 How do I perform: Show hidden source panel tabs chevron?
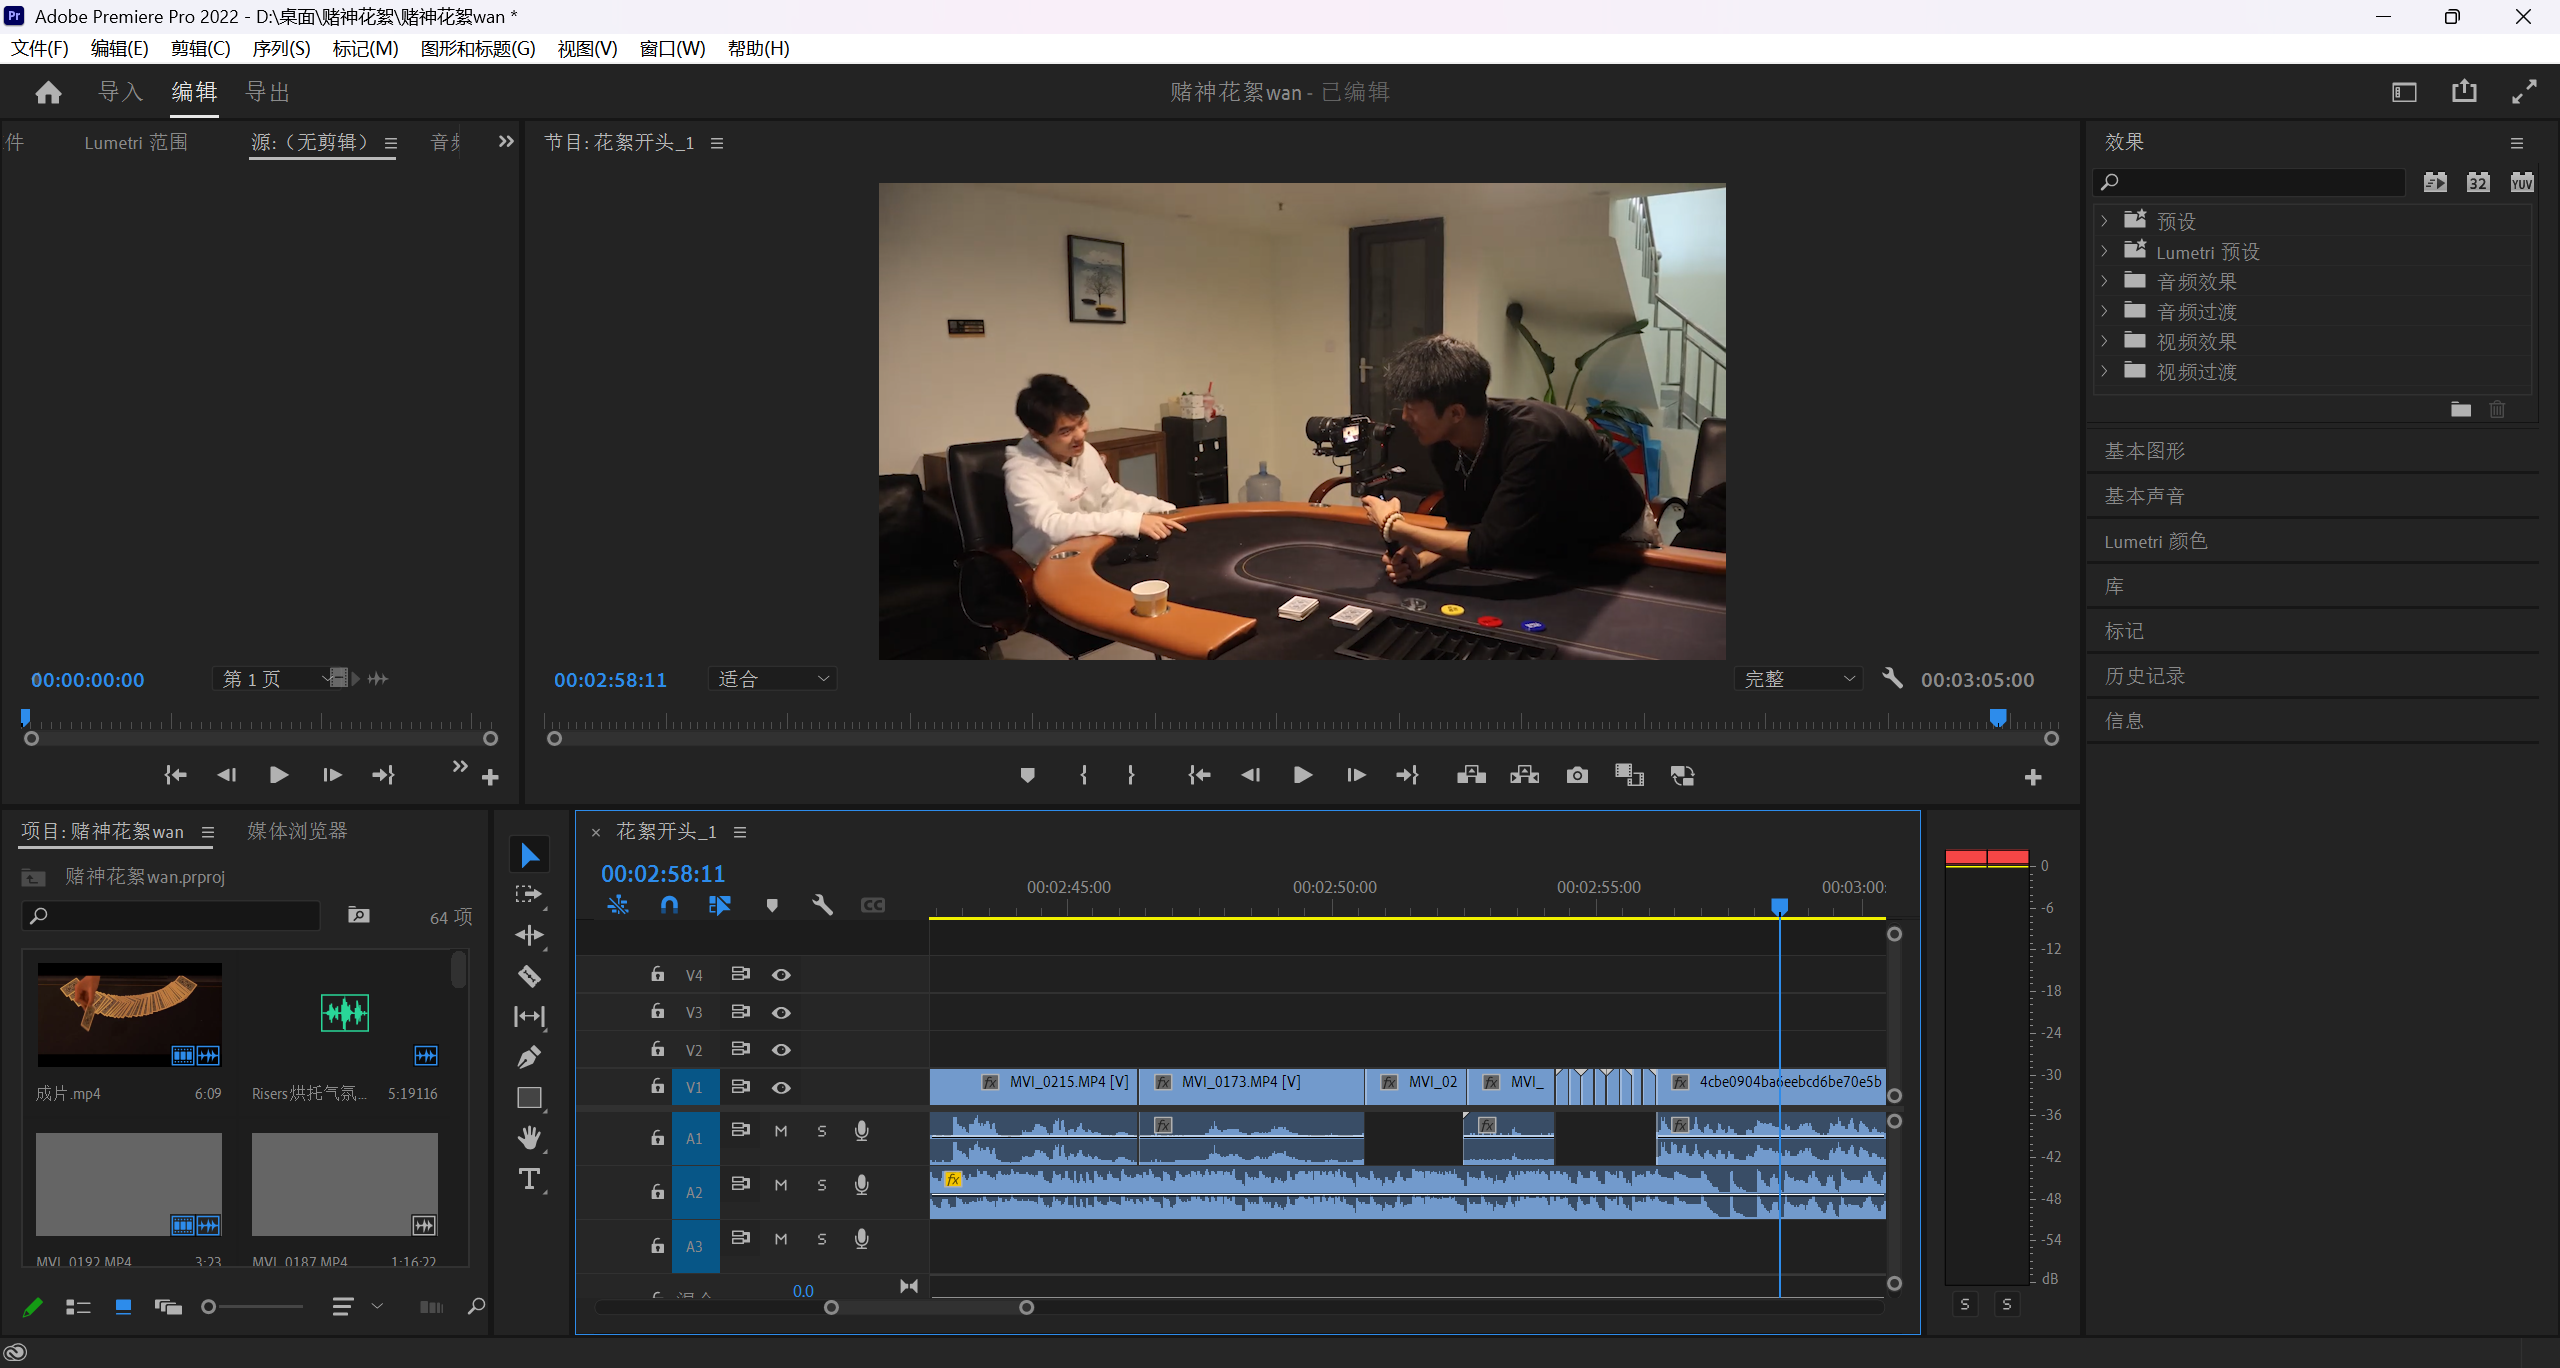[506, 142]
